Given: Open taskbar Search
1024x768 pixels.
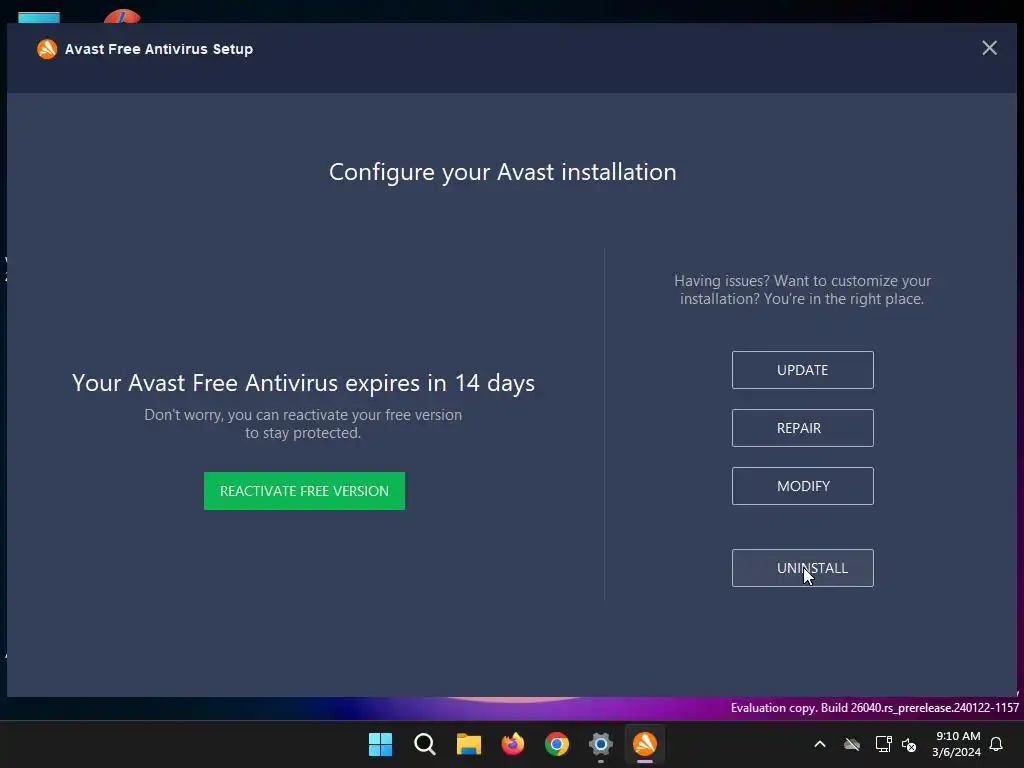Looking at the screenshot, I should click(x=424, y=744).
